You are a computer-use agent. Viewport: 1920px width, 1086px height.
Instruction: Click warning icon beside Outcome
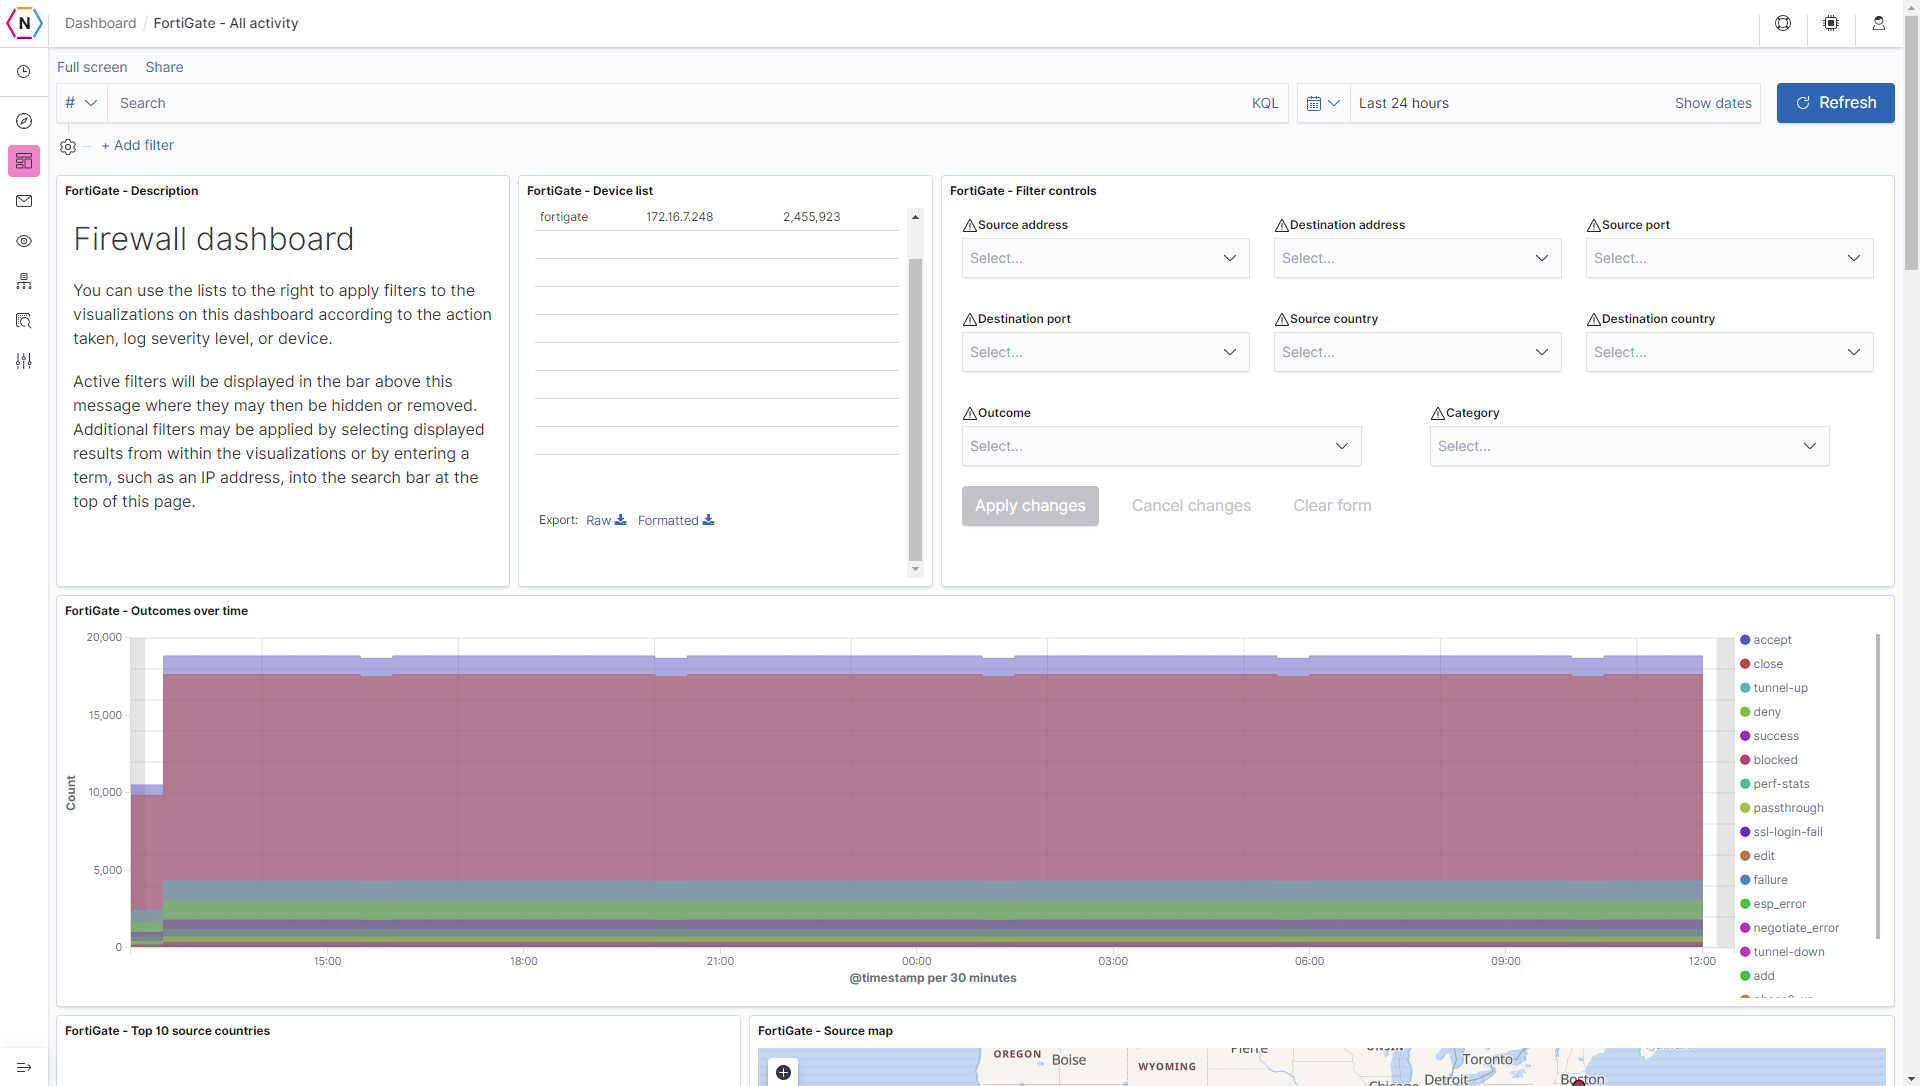tap(969, 414)
